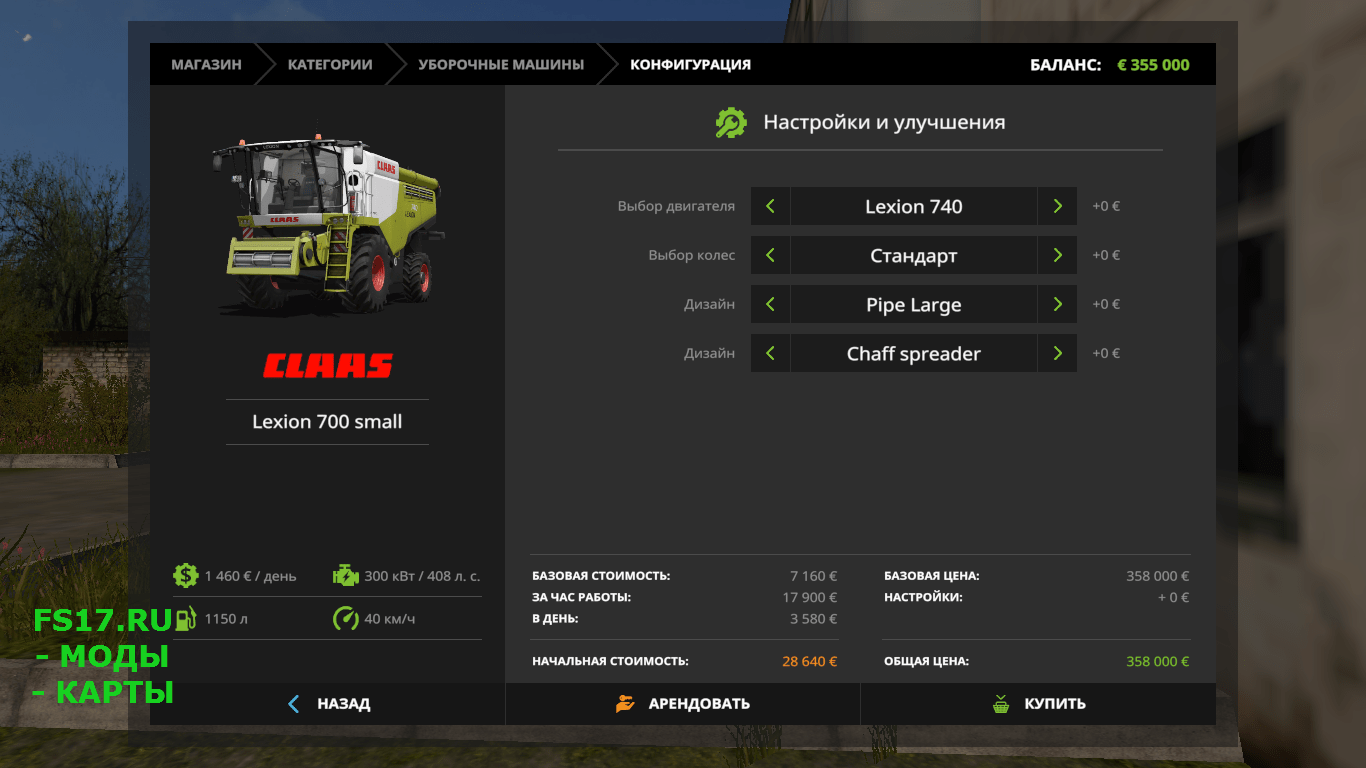Image resolution: width=1366 pixels, height=768 pixels.
Task: Click the НАЗАД back button
Action: click(328, 704)
